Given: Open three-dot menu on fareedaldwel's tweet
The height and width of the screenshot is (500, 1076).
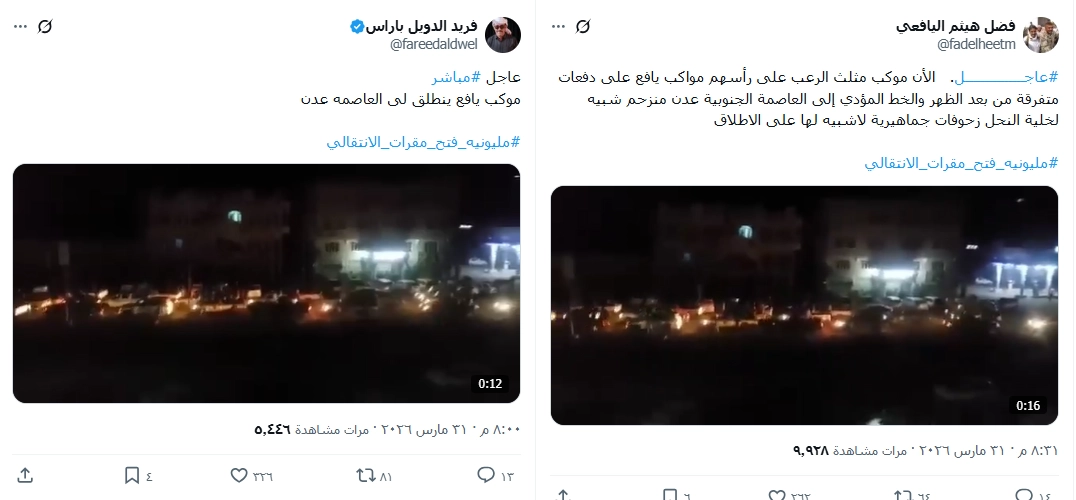Looking at the screenshot, I should pos(21,27).
